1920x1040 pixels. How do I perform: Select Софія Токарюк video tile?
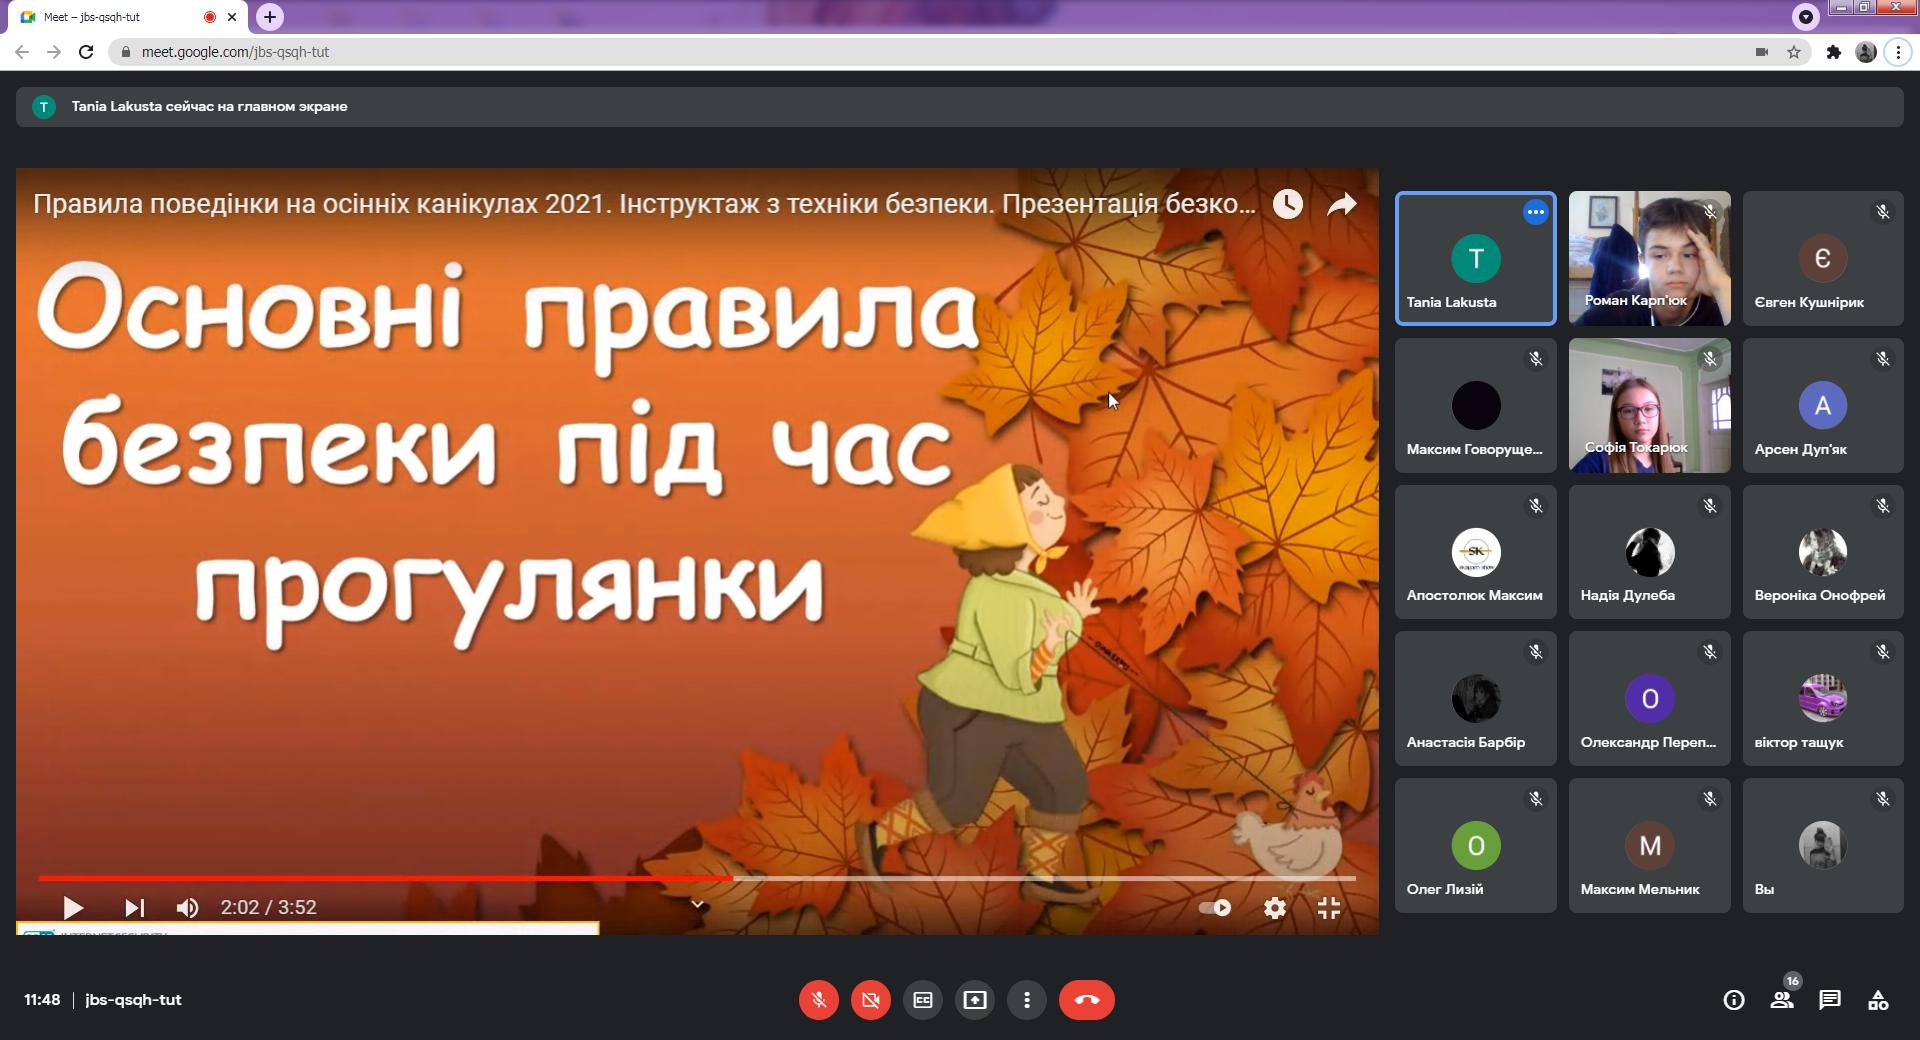pyautogui.click(x=1649, y=405)
